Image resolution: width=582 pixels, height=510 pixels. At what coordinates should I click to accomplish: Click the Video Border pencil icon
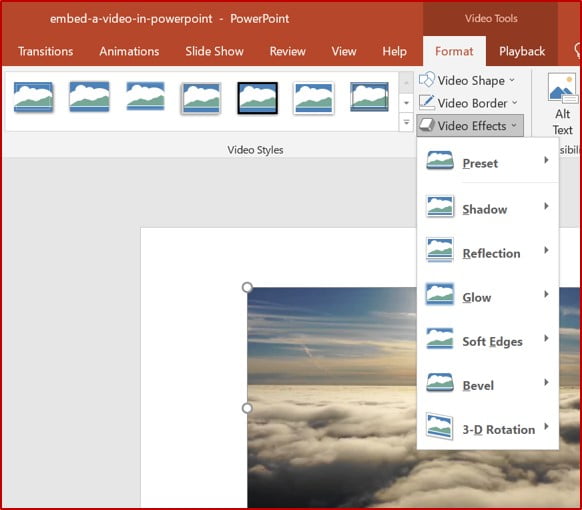click(x=427, y=102)
